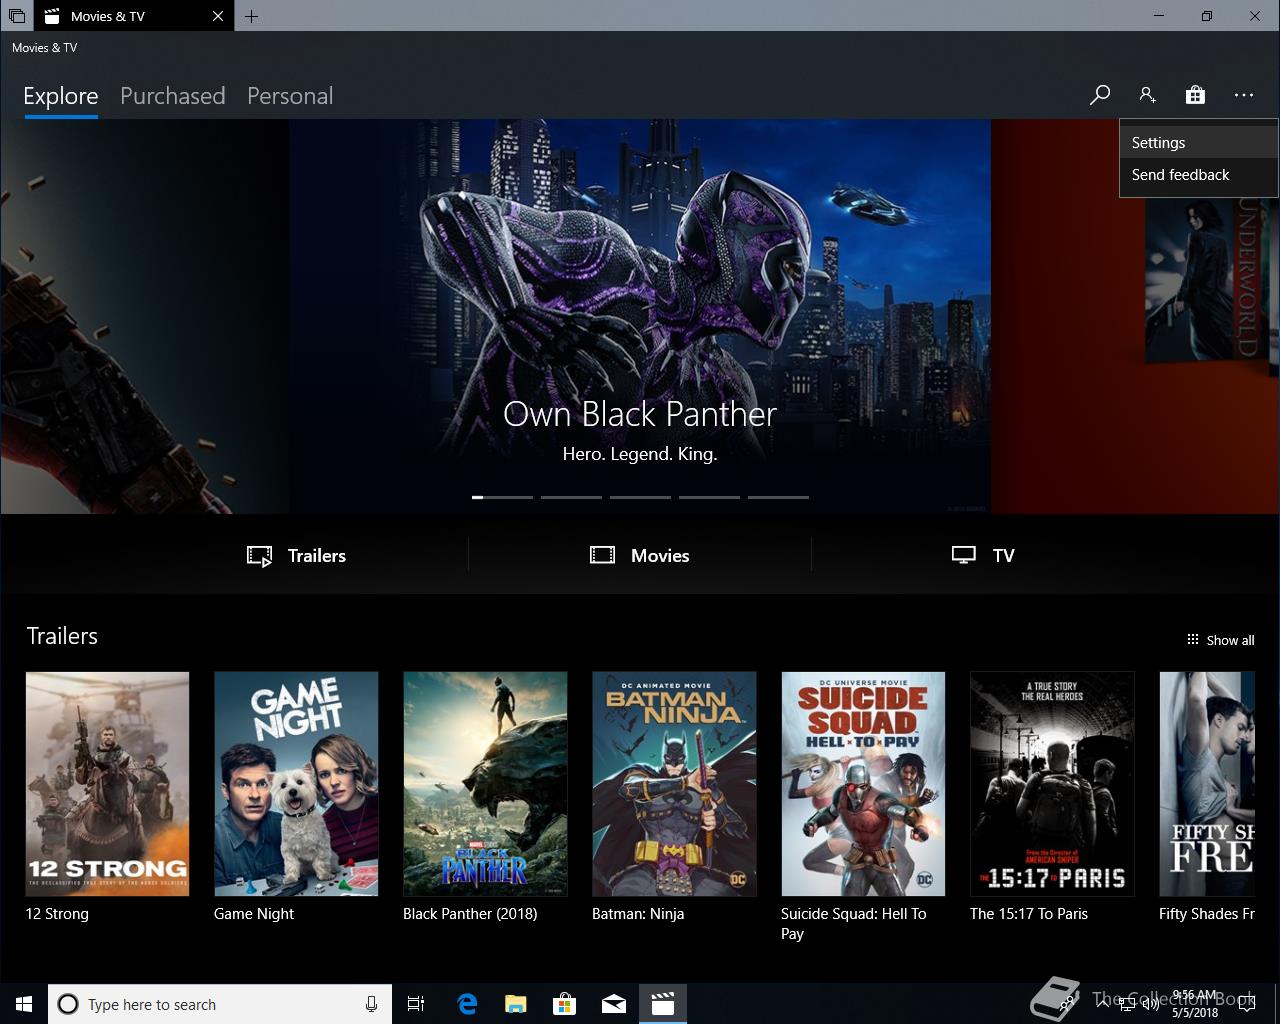Open the Store shopping bag icon
This screenshot has width=1280, height=1024.
tap(1195, 95)
